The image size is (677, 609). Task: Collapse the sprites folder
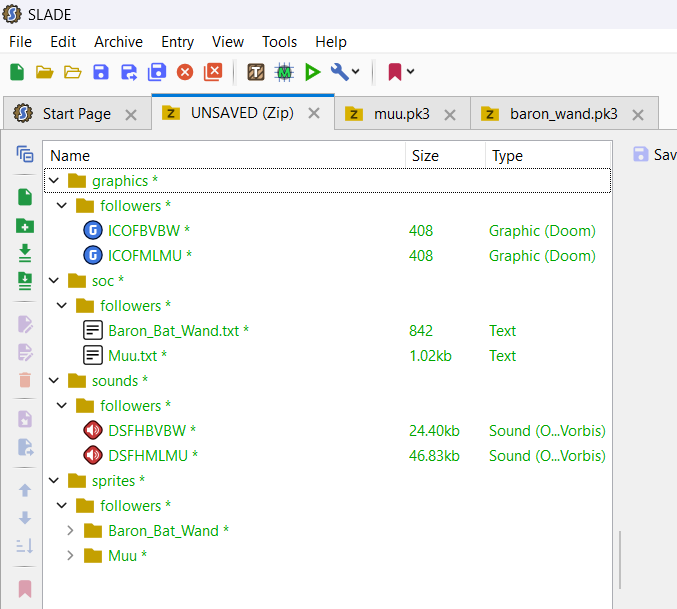(x=54, y=480)
